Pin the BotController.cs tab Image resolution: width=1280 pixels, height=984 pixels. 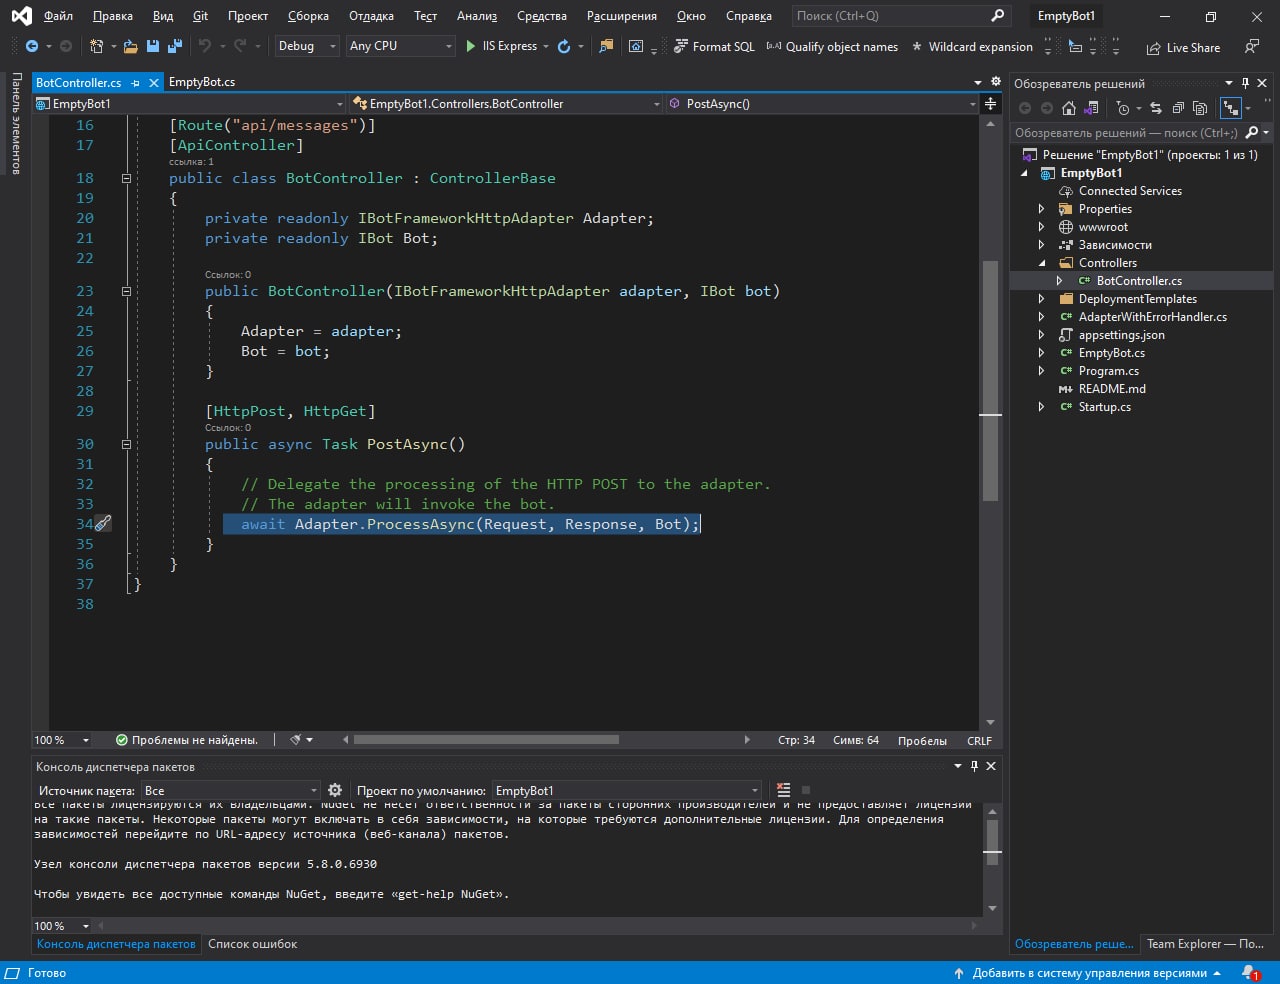pos(136,83)
